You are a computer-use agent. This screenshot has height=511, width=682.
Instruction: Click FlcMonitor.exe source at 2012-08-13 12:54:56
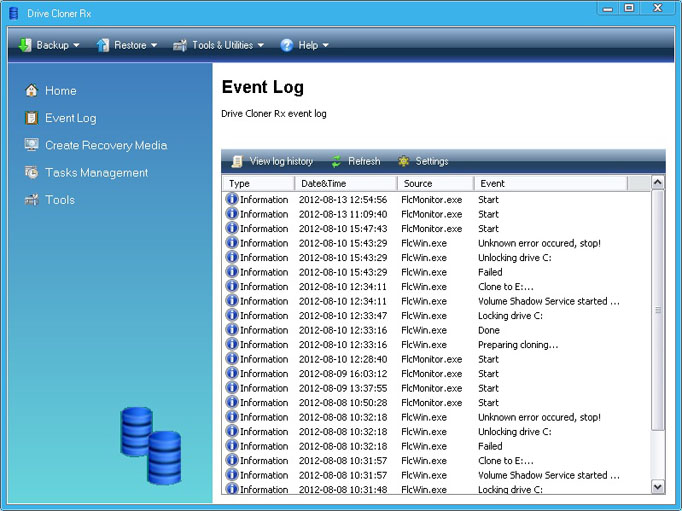pyautogui.click(x=431, y=200)
